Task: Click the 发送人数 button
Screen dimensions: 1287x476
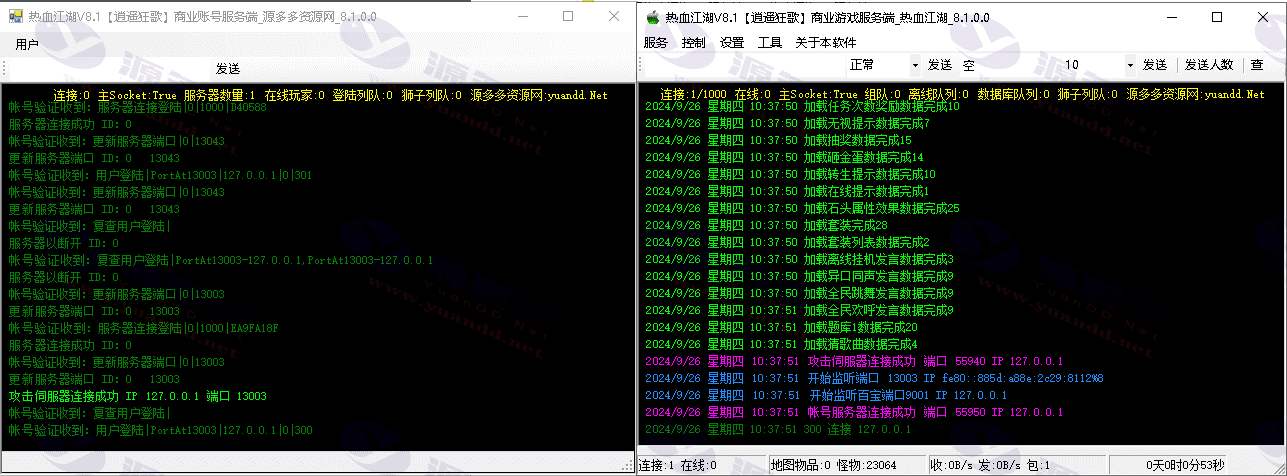Action: pos(1209,65)
